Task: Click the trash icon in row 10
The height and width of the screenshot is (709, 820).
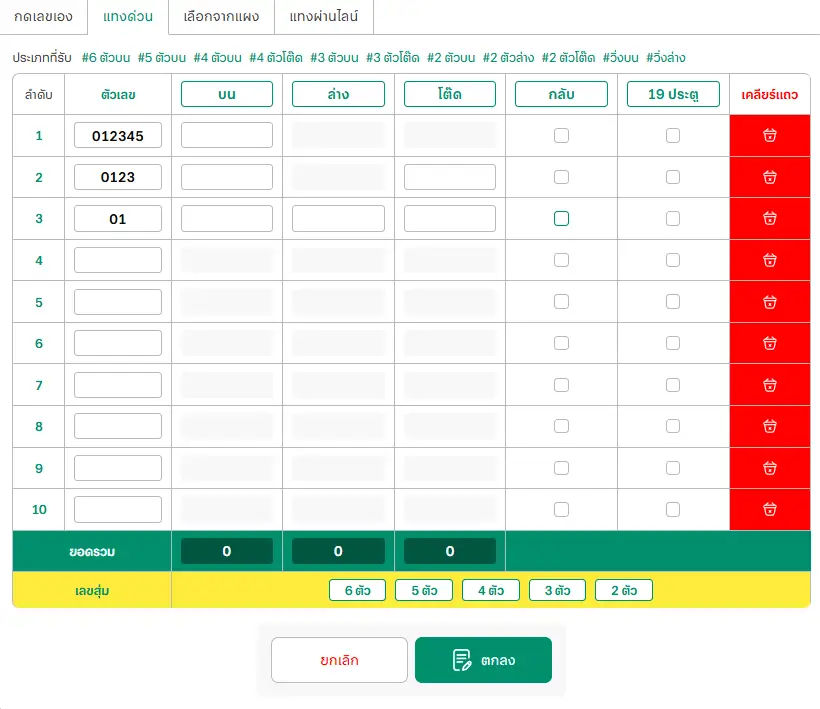Action: click(769, 509)
